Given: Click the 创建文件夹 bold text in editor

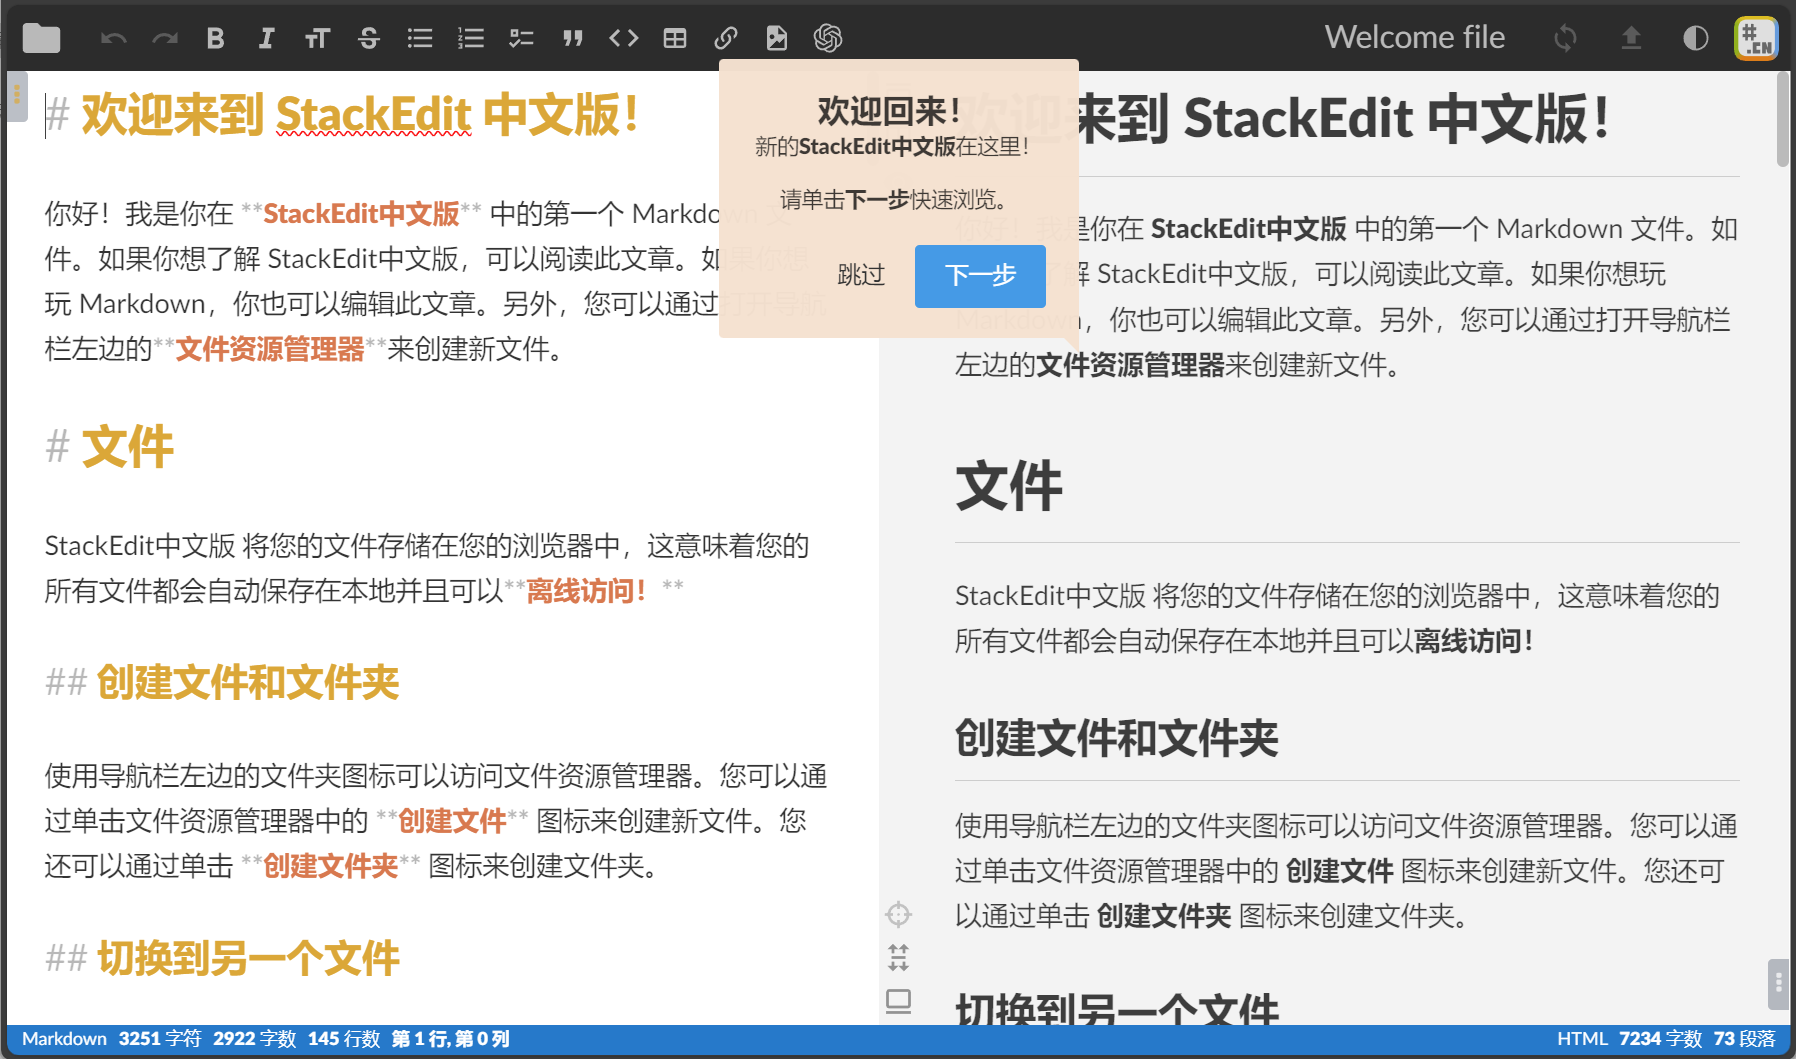Looking at the screenshot, I should point(331,866).
